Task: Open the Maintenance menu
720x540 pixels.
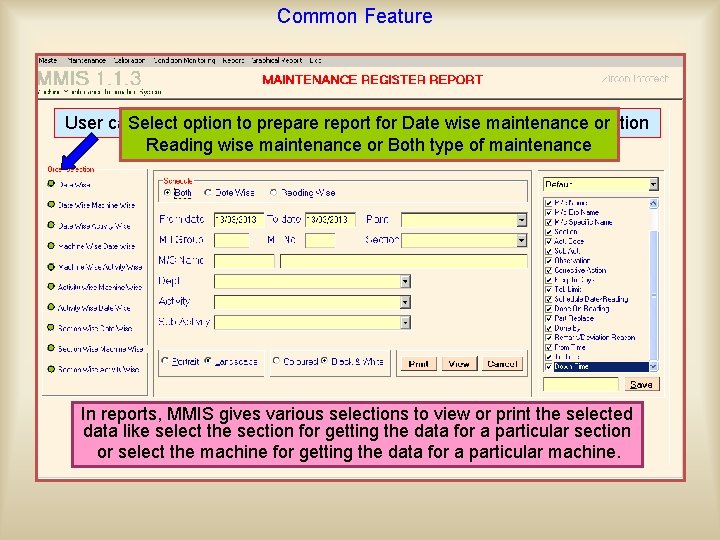Action: (86, 60)
